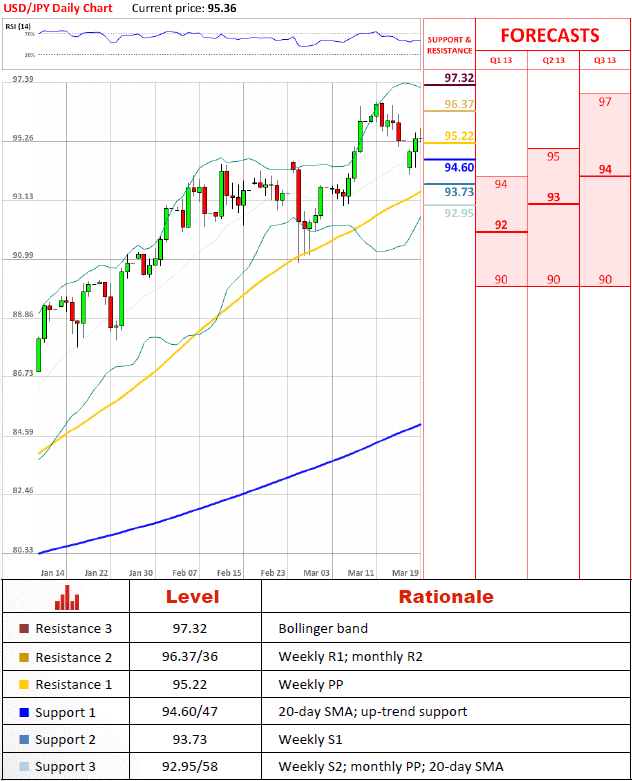This screenshot has height=781, width=632.
Task: Click the Mar 03 date axis label
Action: 317,573
